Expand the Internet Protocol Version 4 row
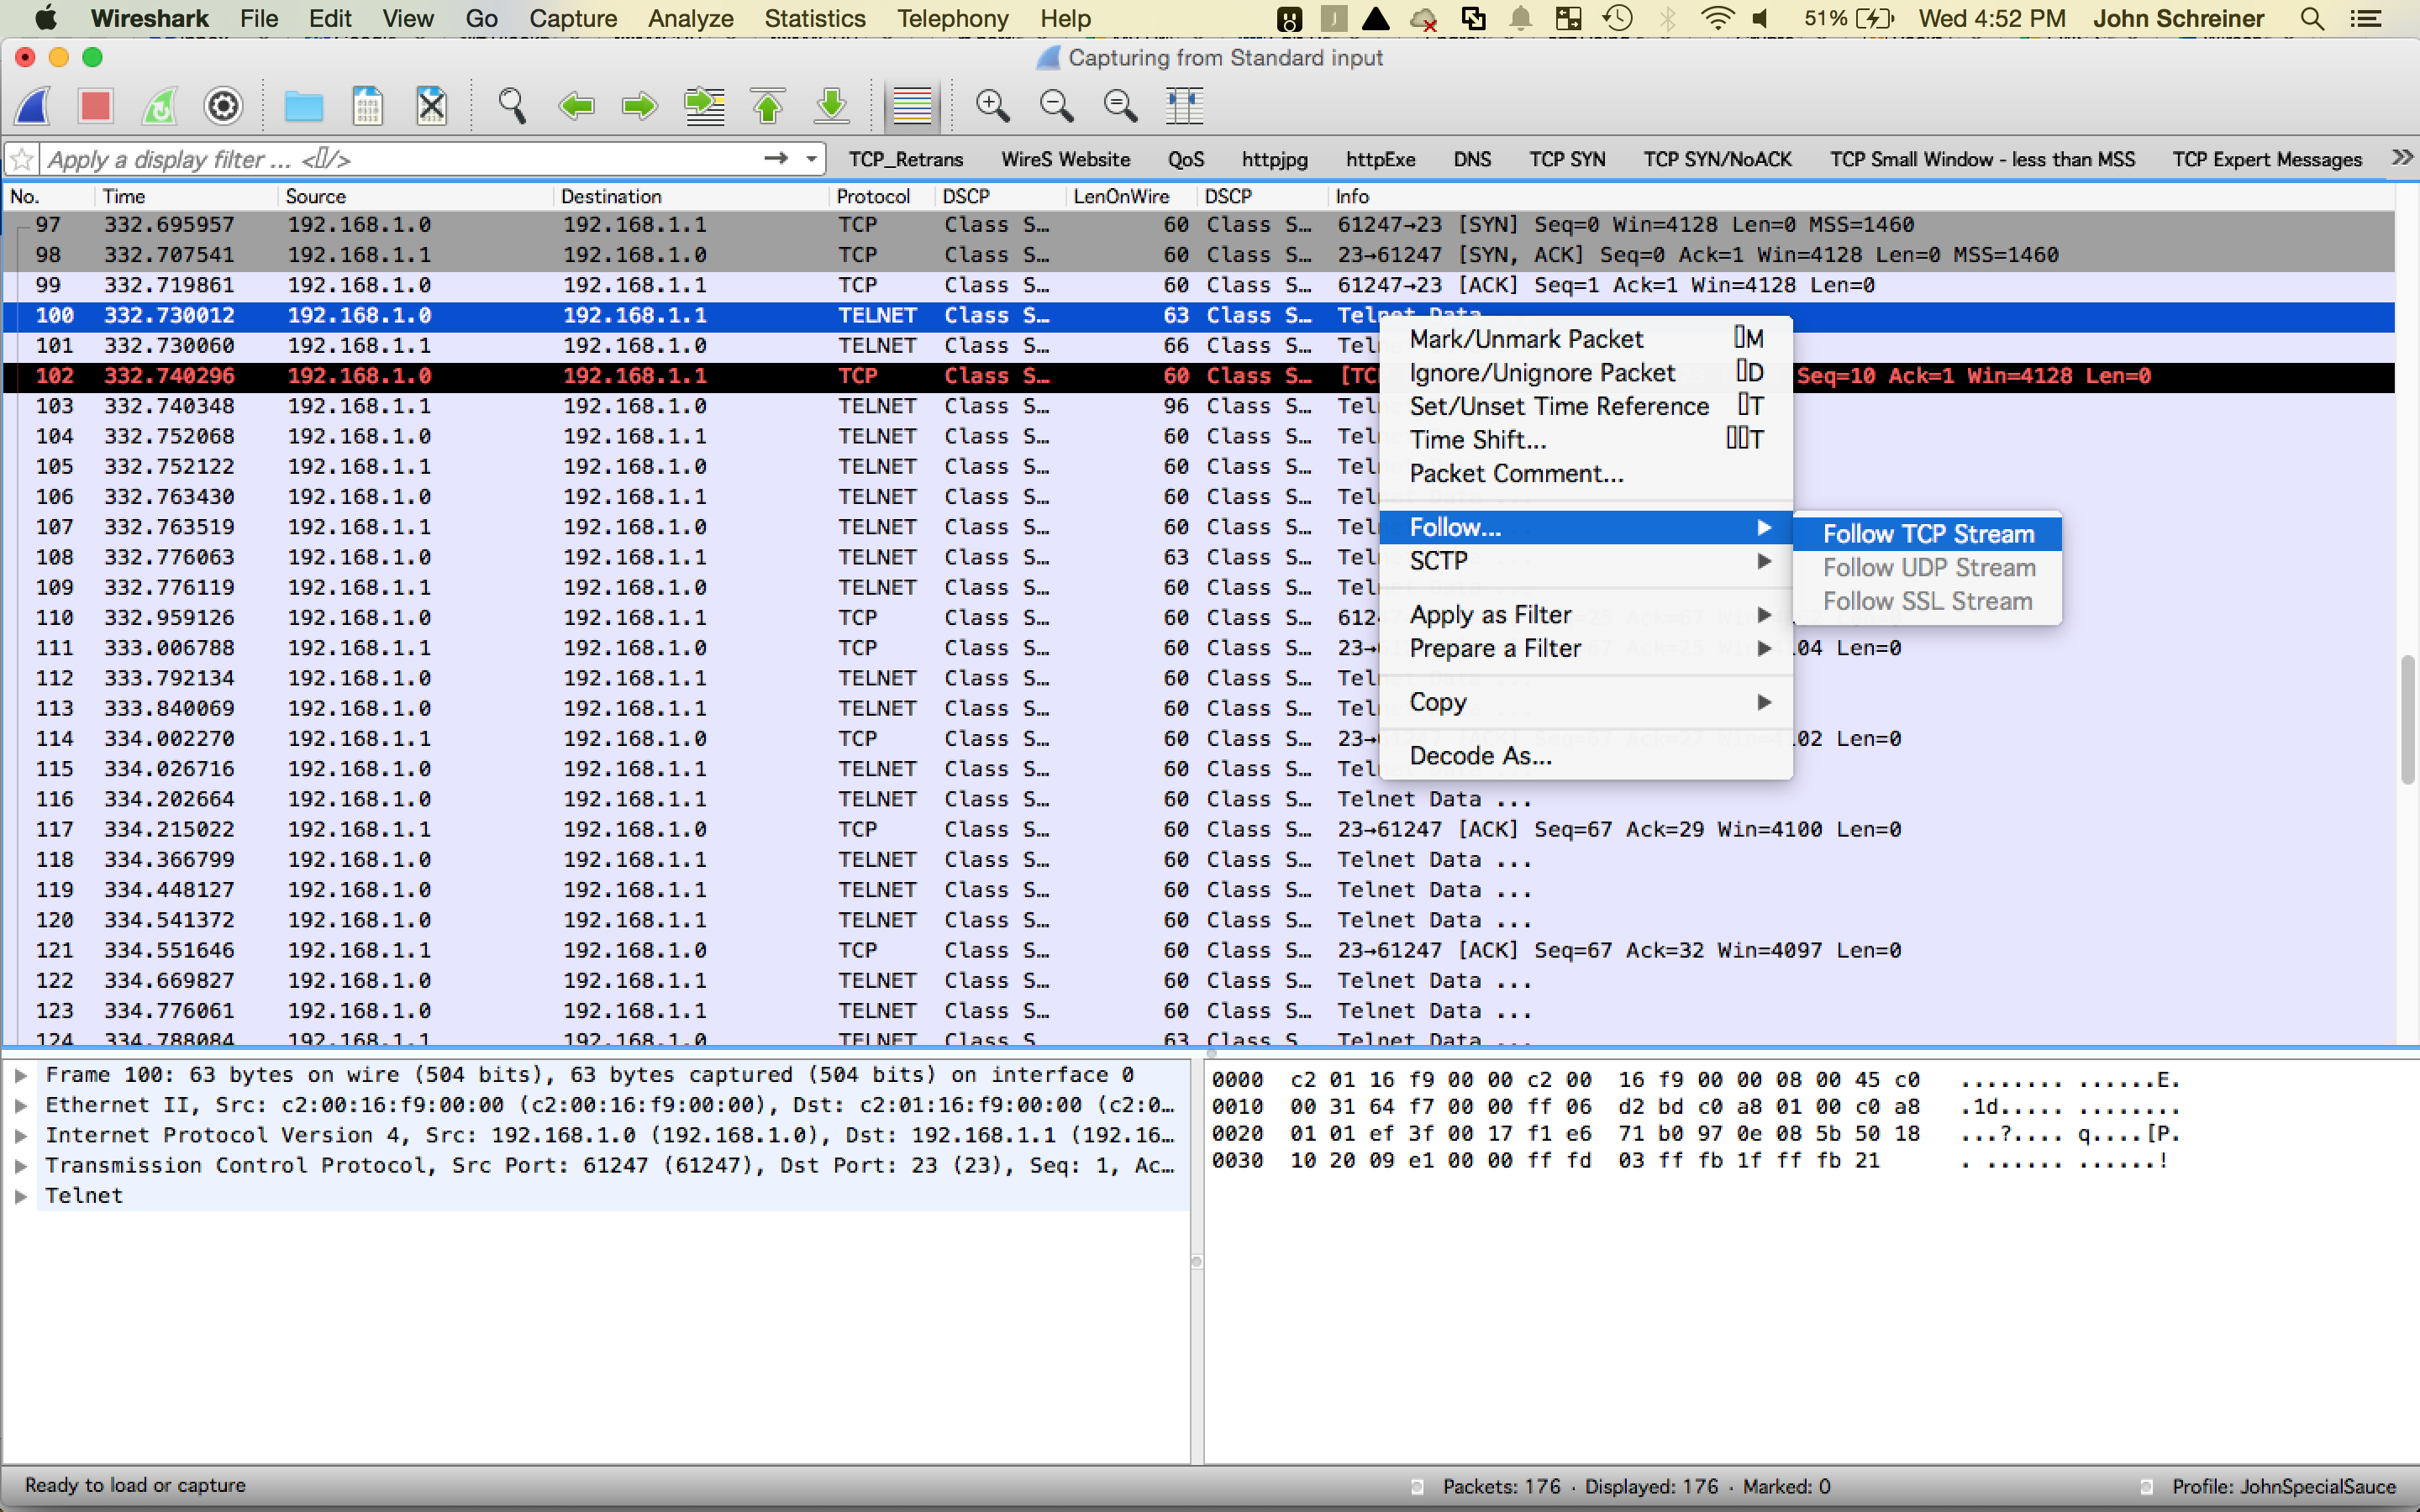Screen dimensions: 2420x1512 click(x=20, y=1135)
